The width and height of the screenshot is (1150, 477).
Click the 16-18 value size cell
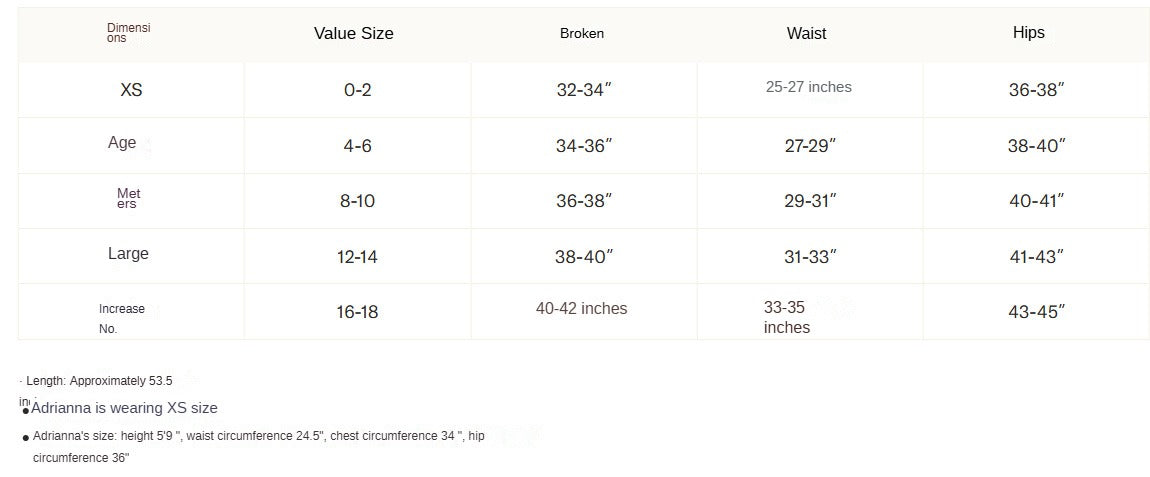357,312
